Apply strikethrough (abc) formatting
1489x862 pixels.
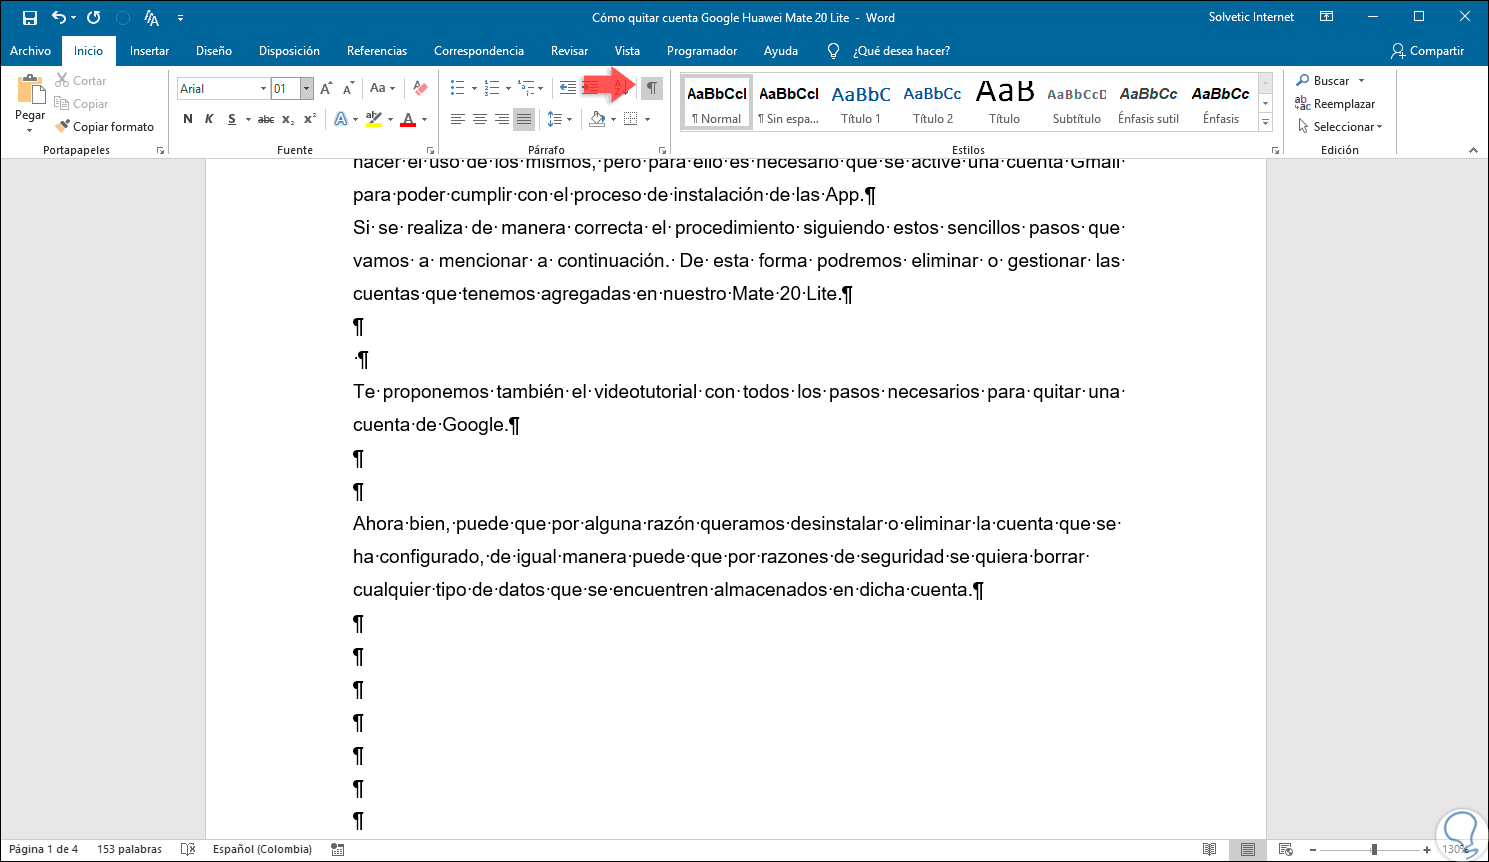click(265, 119)
